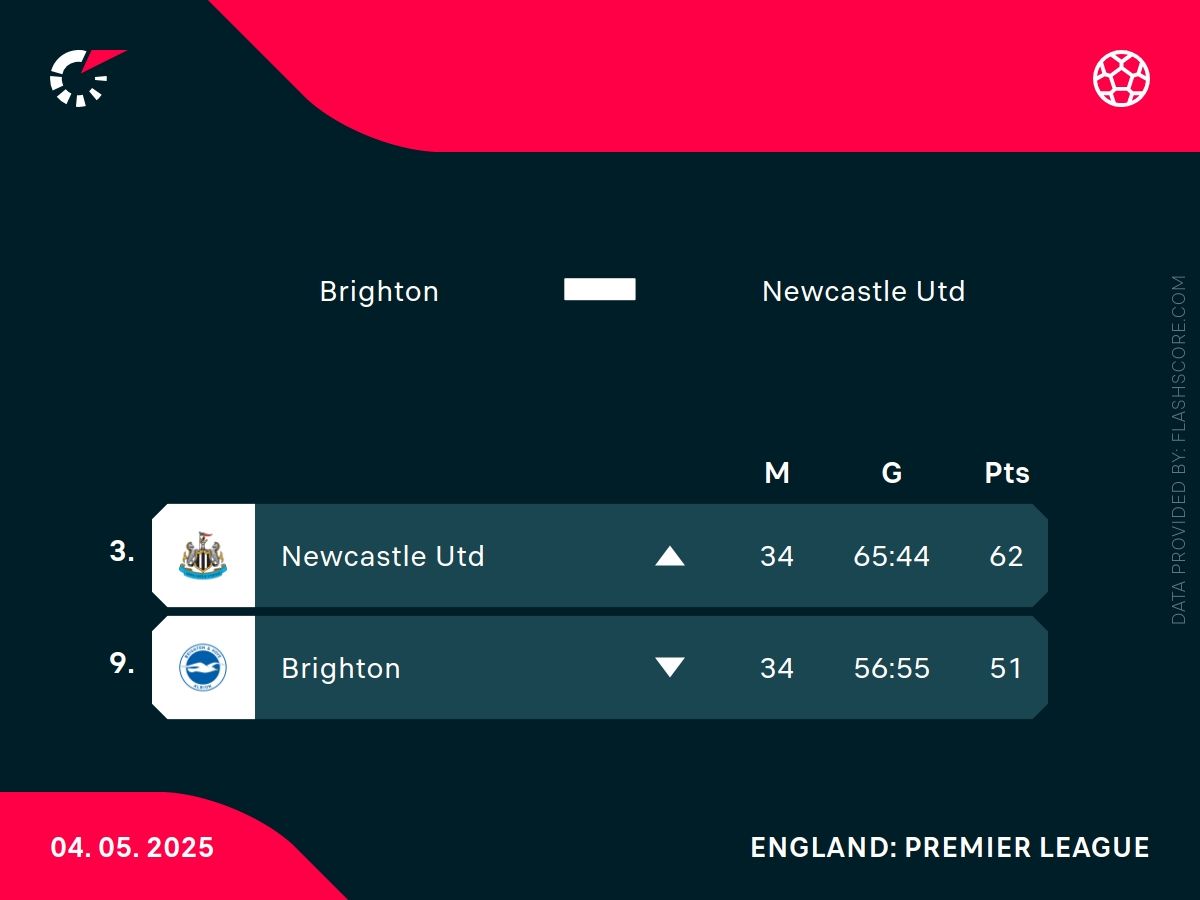Click the Flashscore logo icon
The height and width of the screenshot is (900, 1200).
84,77
